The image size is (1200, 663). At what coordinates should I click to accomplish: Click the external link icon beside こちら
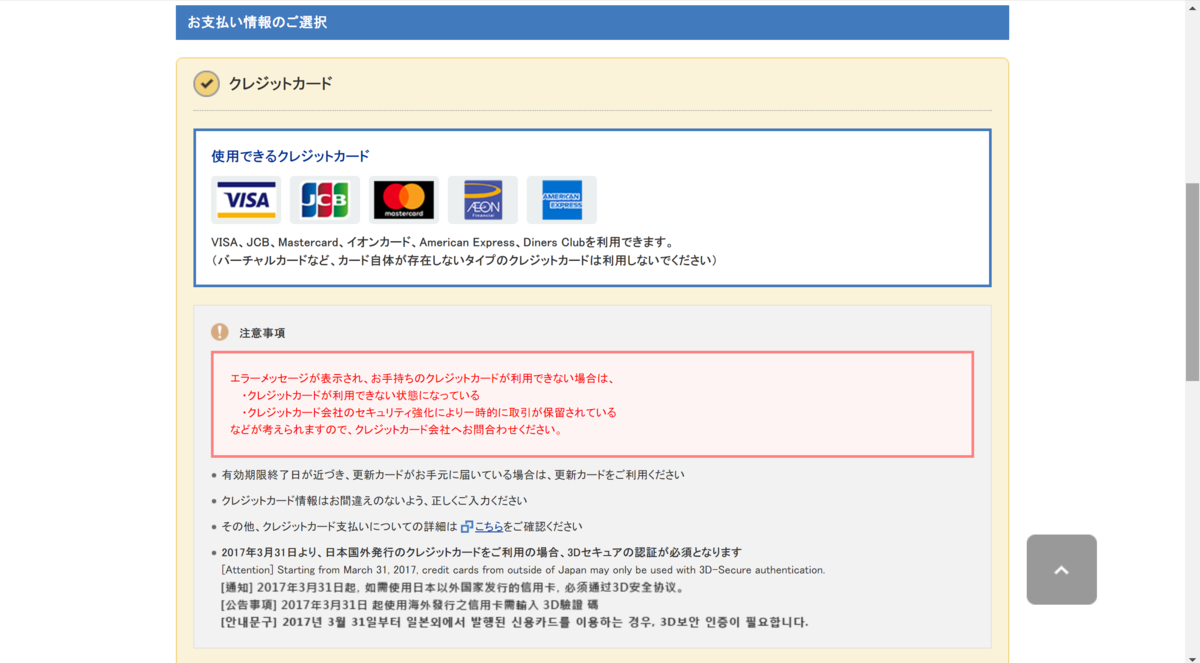[467, 526]
